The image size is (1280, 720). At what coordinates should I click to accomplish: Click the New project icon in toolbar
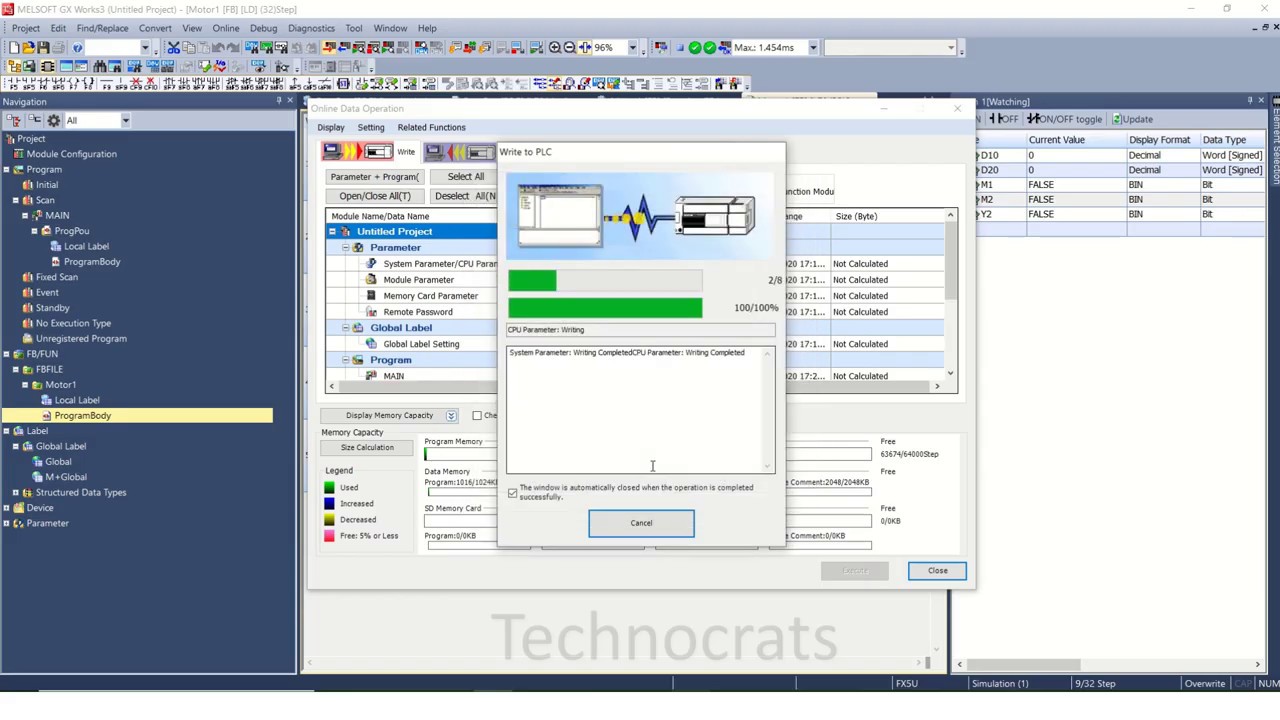pos(14,47)
